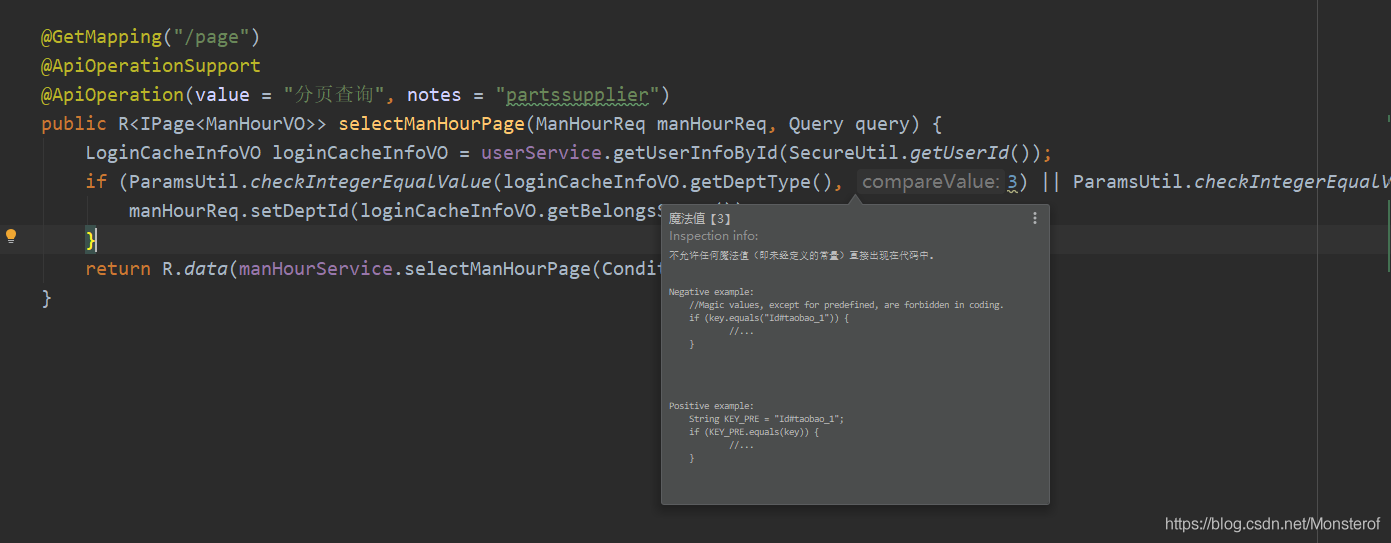Place cursor in the "/page" string
The height and width of the screenshot is (543, 1391).
coord(211,37)
